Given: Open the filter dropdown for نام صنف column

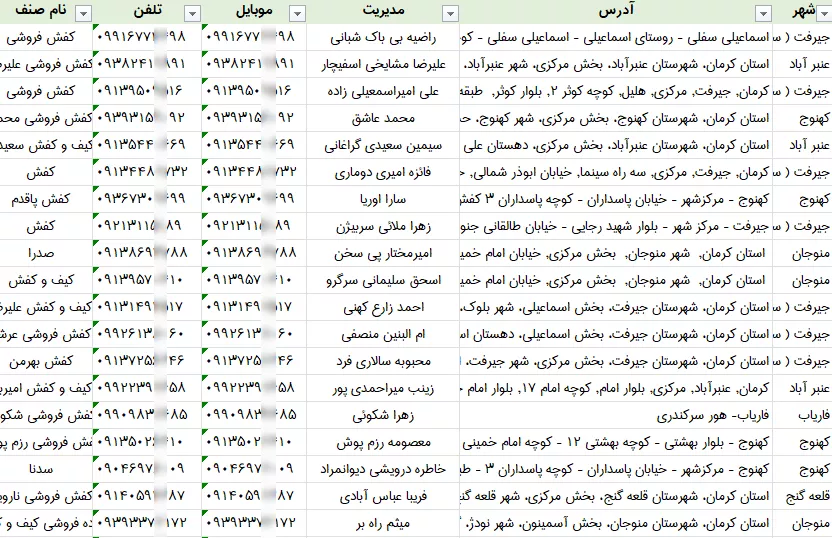Looking at the screenshot, I should point(83,13).
